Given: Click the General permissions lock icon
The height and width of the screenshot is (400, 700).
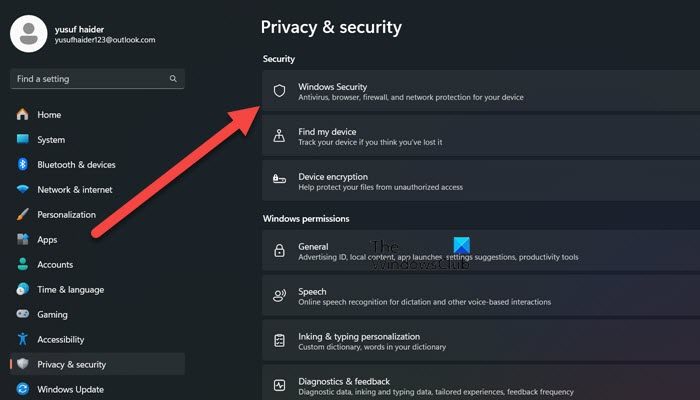Looking at the screenshot, I should (279, 251).
